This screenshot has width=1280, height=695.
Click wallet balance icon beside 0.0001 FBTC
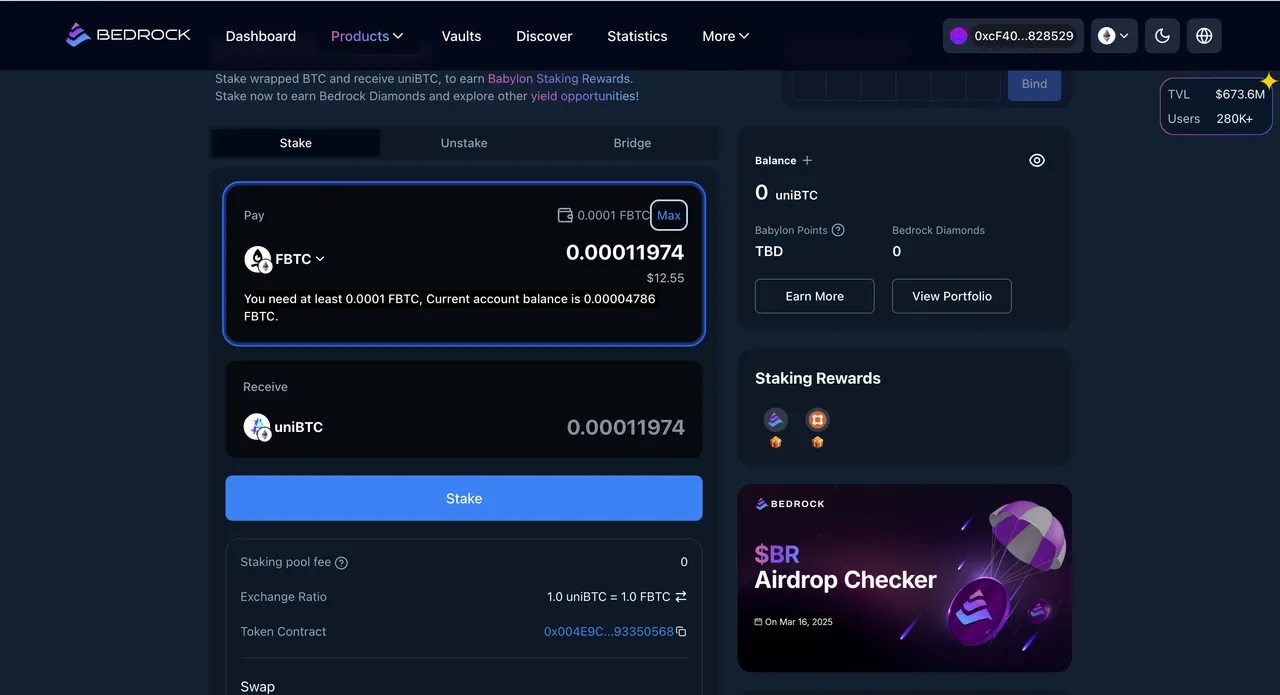click(565, 215)
